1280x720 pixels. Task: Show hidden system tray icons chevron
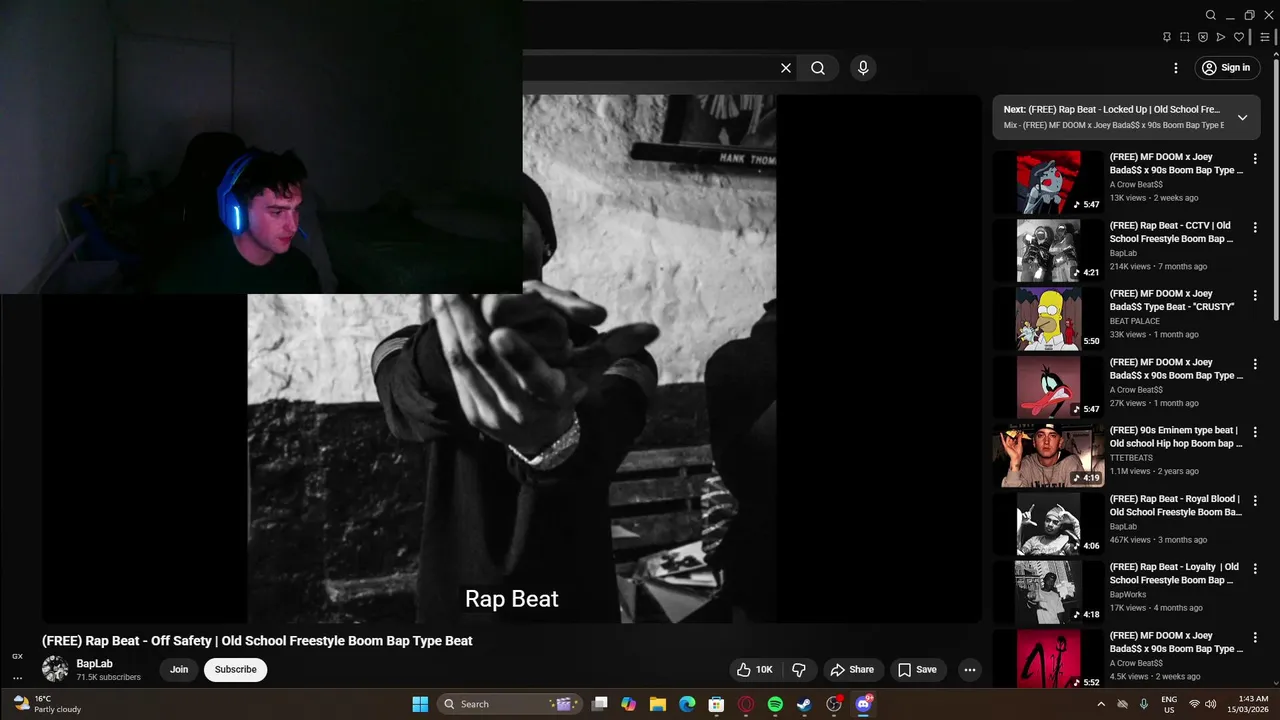(x=1101, y=704)
